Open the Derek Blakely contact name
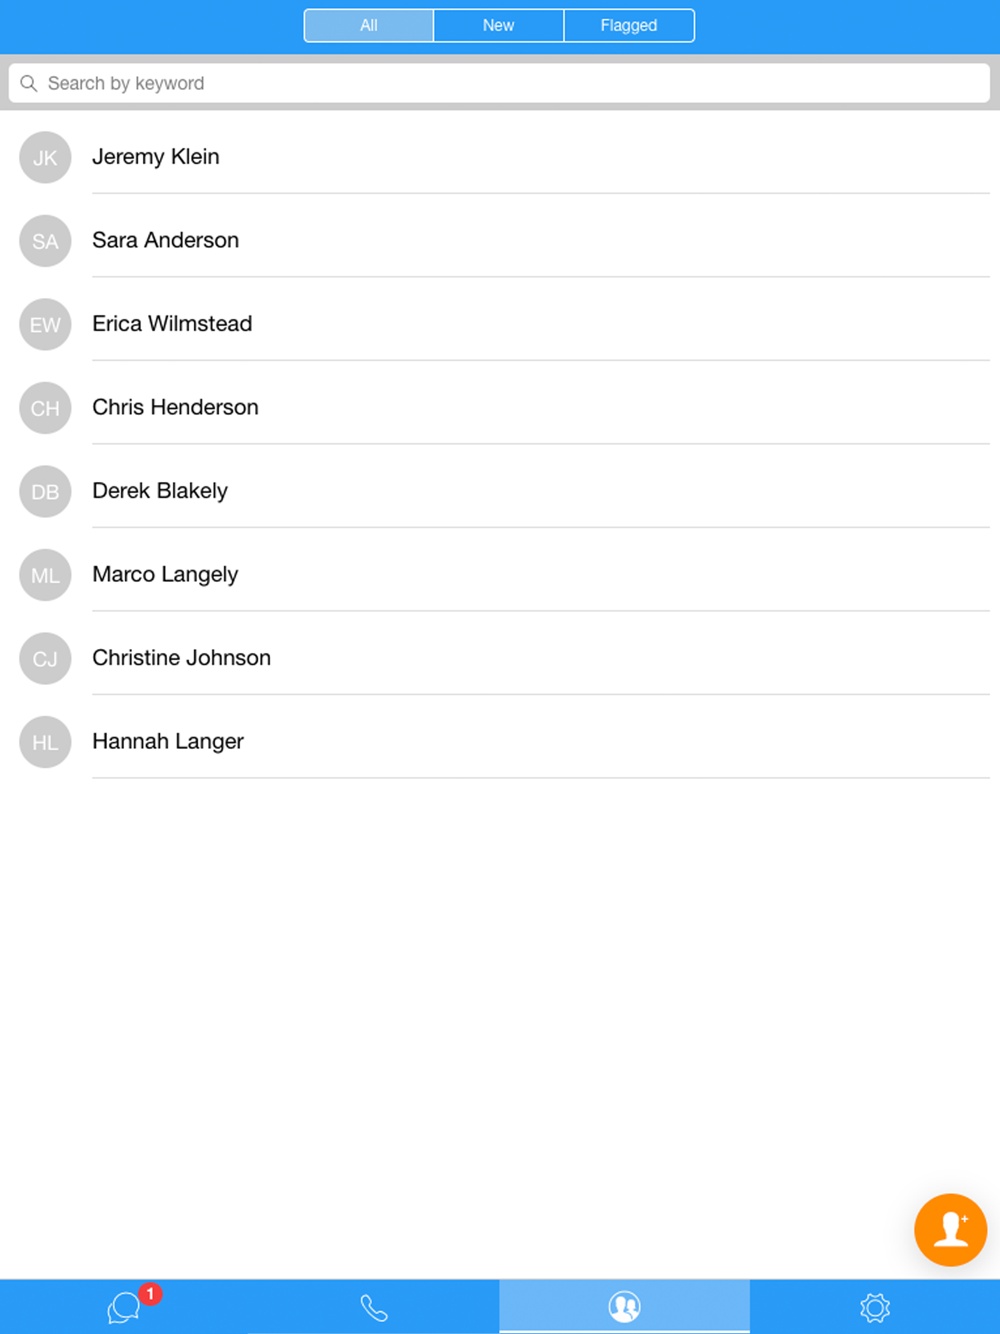Image resolution: width=1000 pixels, height=1334 pixels. click(x=160, y=491)
